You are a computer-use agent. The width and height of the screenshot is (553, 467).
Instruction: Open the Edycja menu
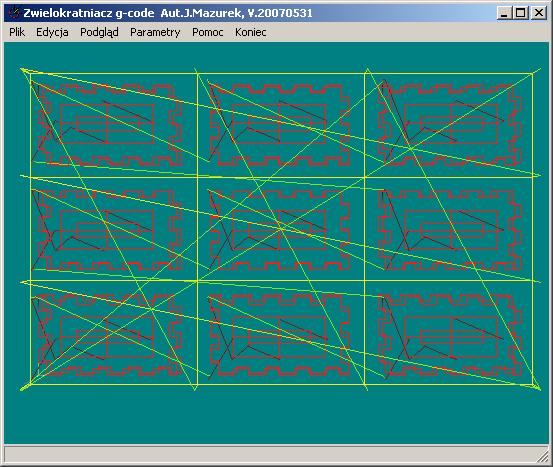pyautogui.click(x=52, y=32)
